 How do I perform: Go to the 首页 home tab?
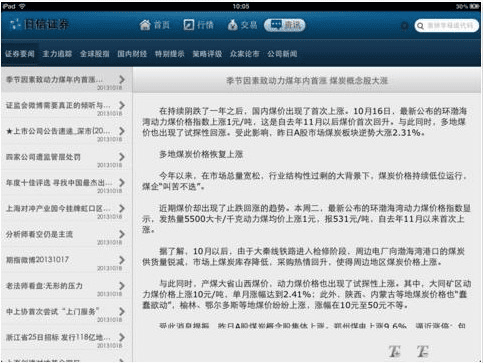point(155,25)
